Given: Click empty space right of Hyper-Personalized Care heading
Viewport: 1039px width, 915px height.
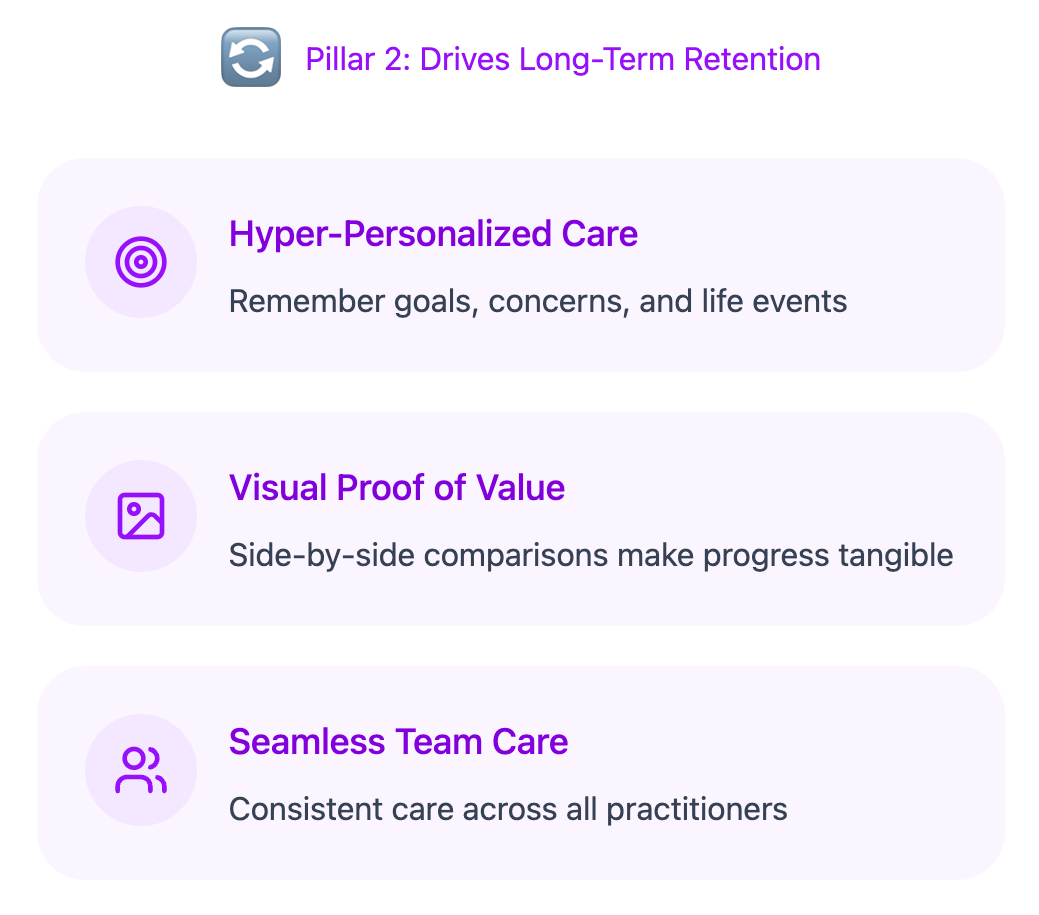Looking at the screenshot, I should click(820, 234).
